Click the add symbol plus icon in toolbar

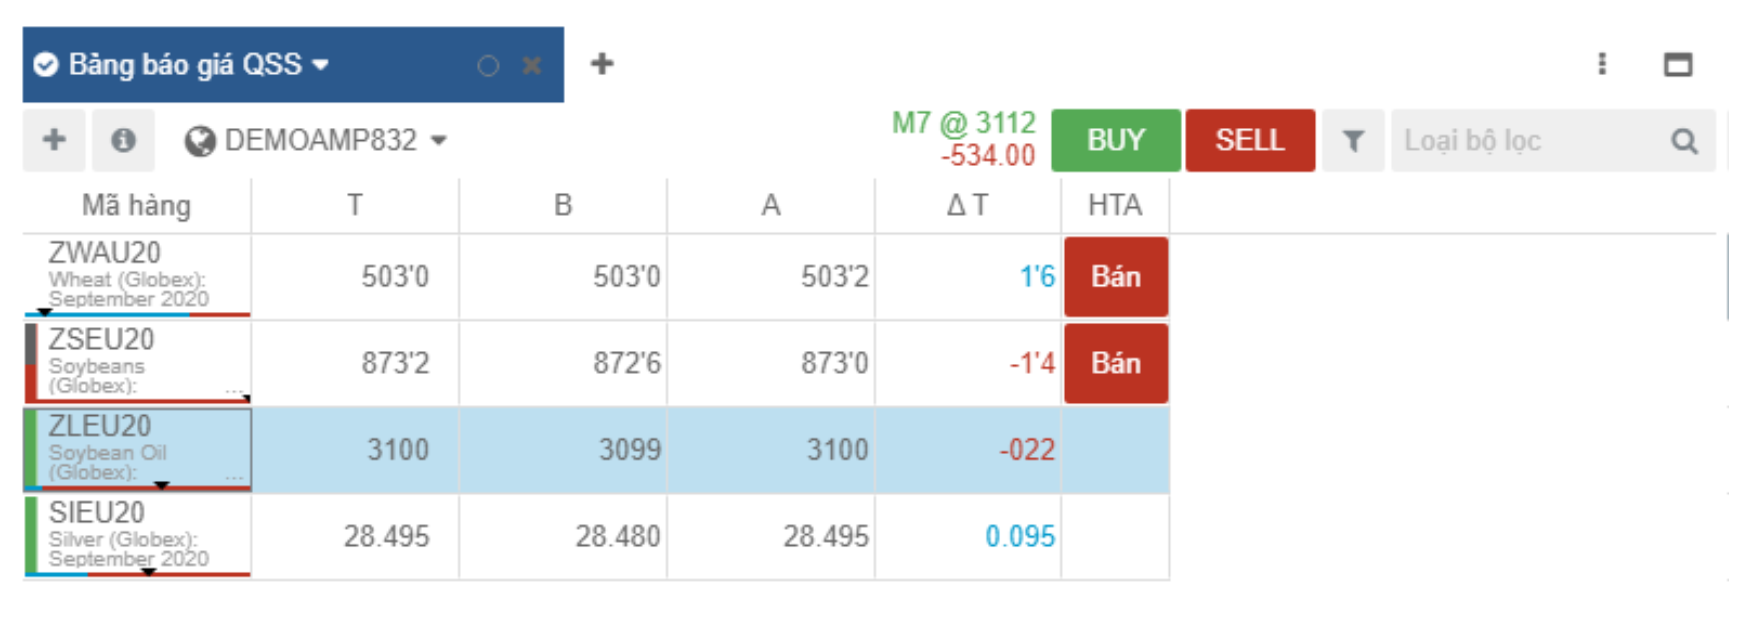point(54,140)
